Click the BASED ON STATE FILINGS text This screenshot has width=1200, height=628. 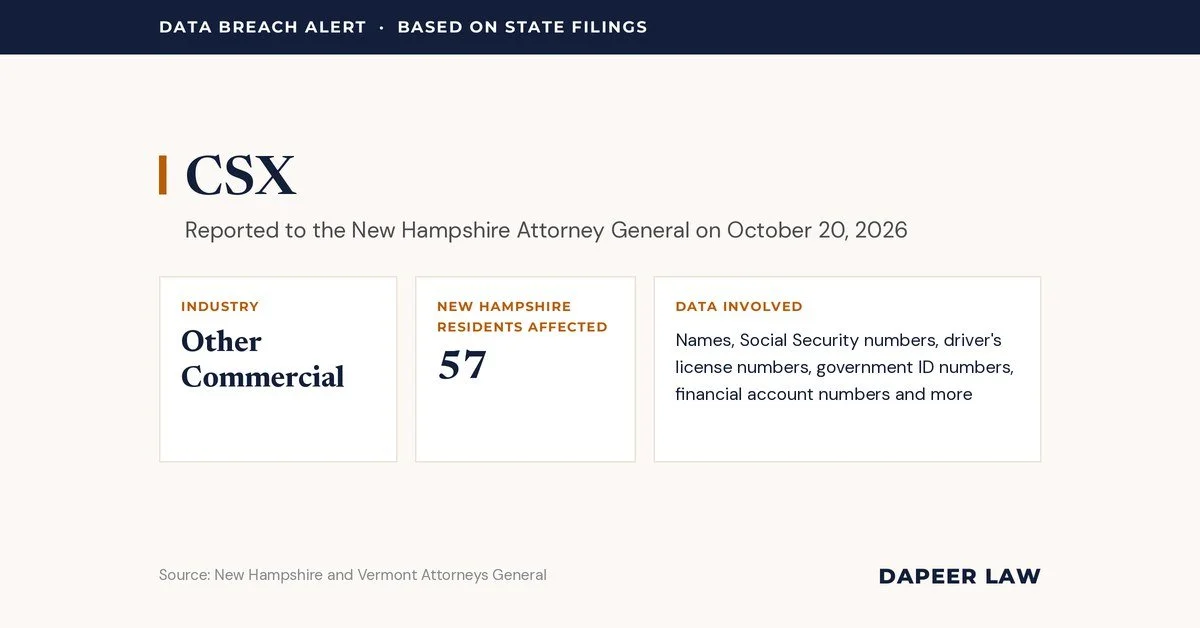coord(522,27)
